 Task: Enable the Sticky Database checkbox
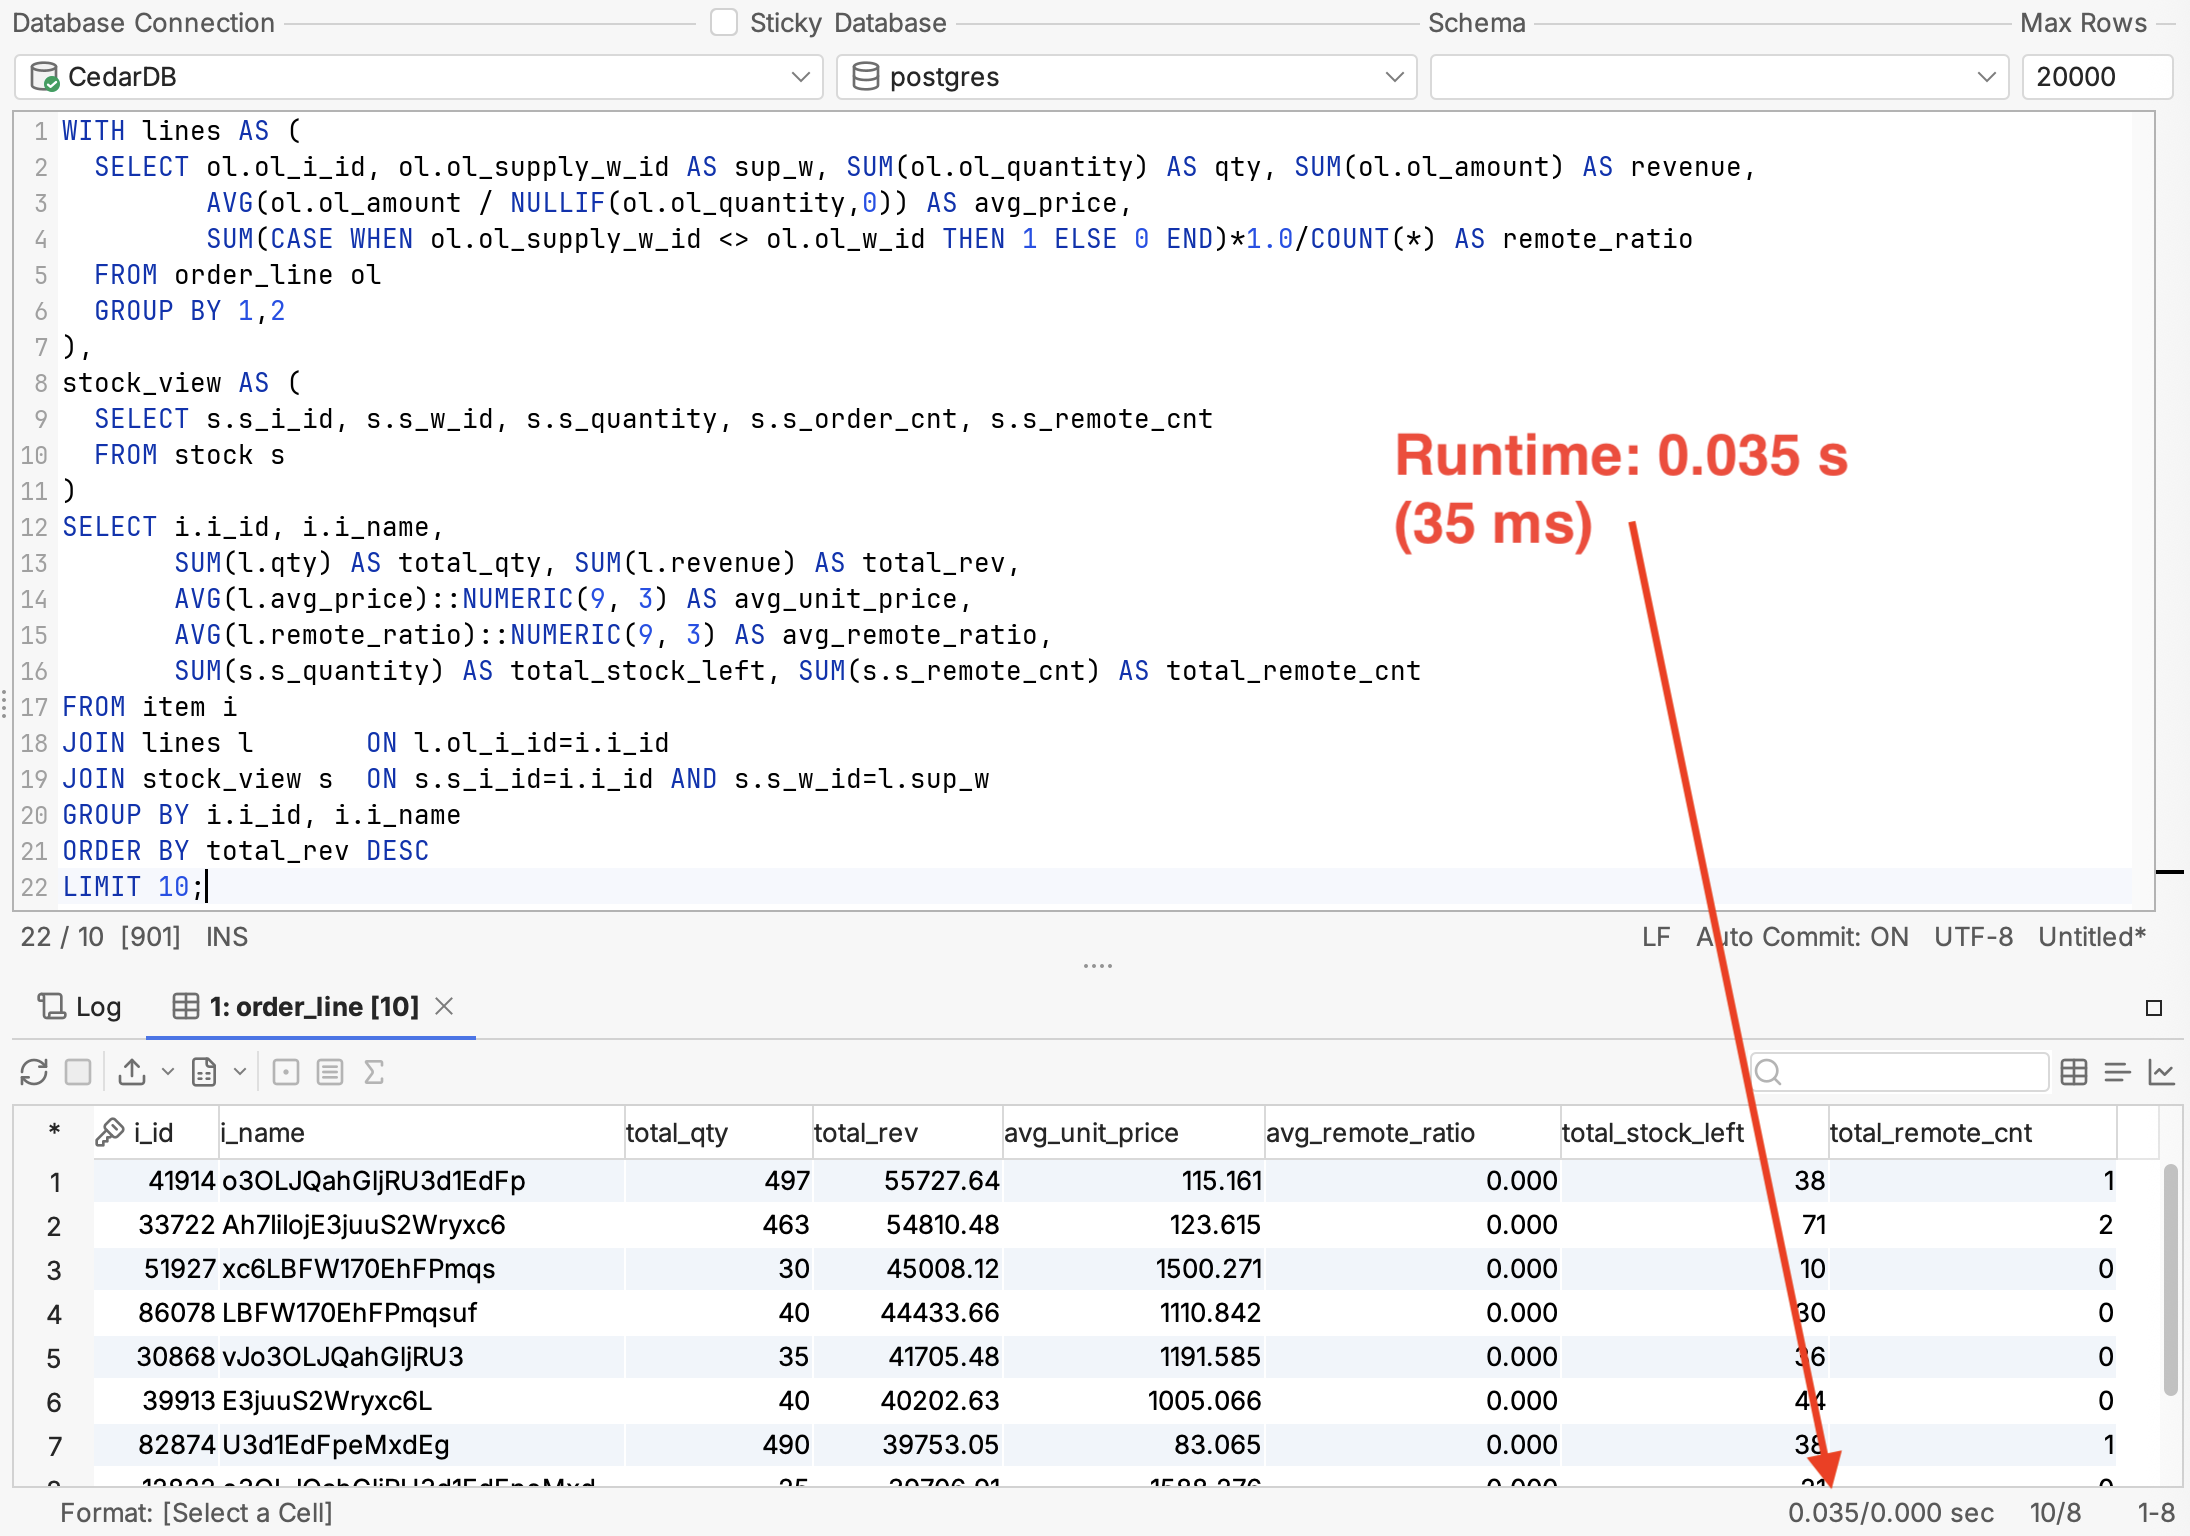(x=723, y=21)
